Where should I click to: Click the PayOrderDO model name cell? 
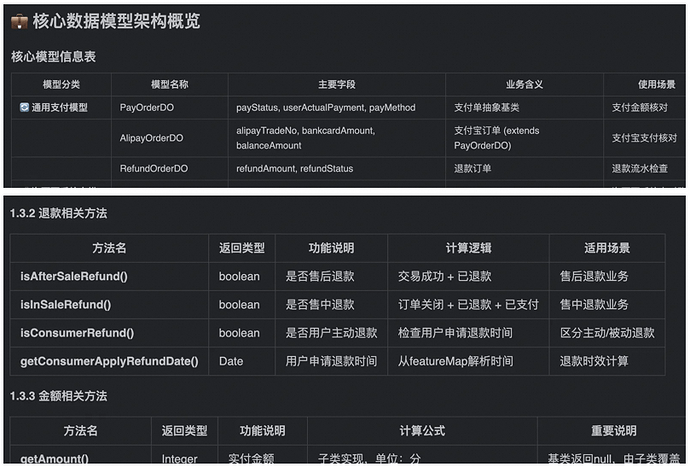[148, 107]
